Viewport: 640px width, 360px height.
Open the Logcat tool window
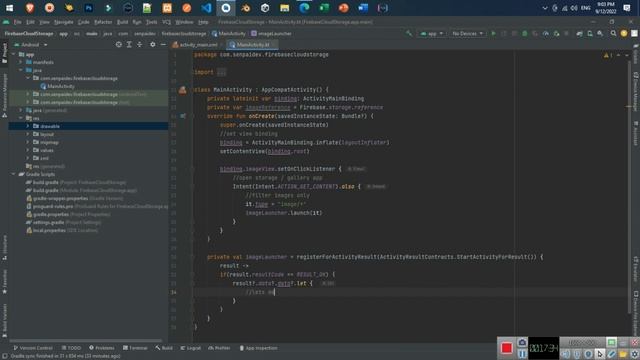[191, 348]
